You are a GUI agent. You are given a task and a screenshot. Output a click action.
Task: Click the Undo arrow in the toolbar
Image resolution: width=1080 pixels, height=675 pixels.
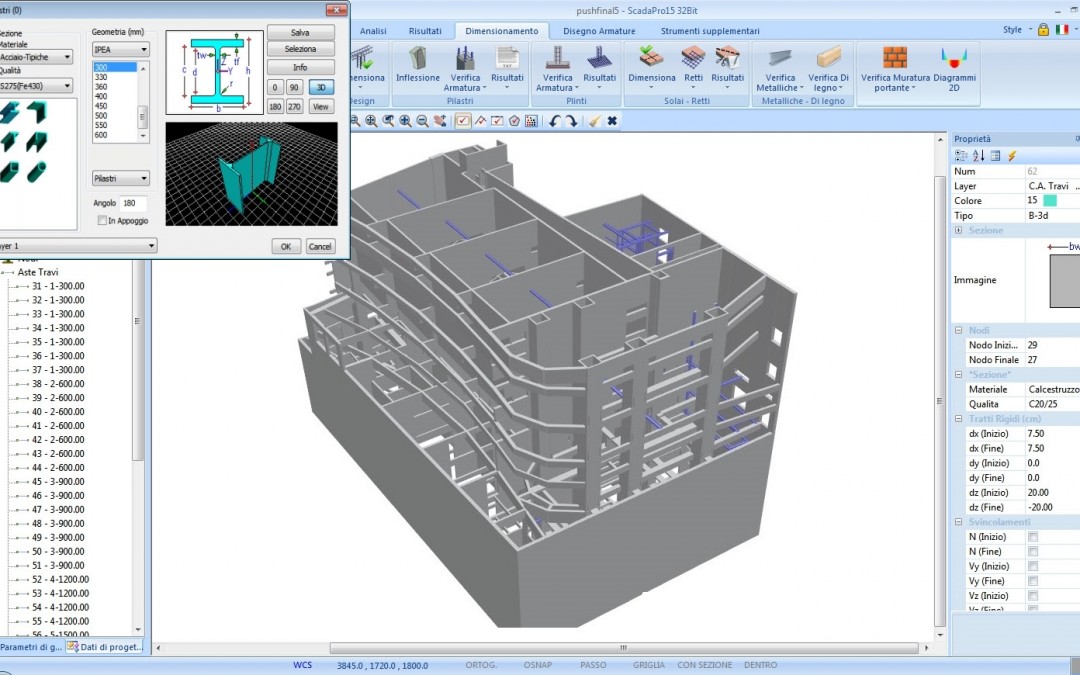point(556,120)
